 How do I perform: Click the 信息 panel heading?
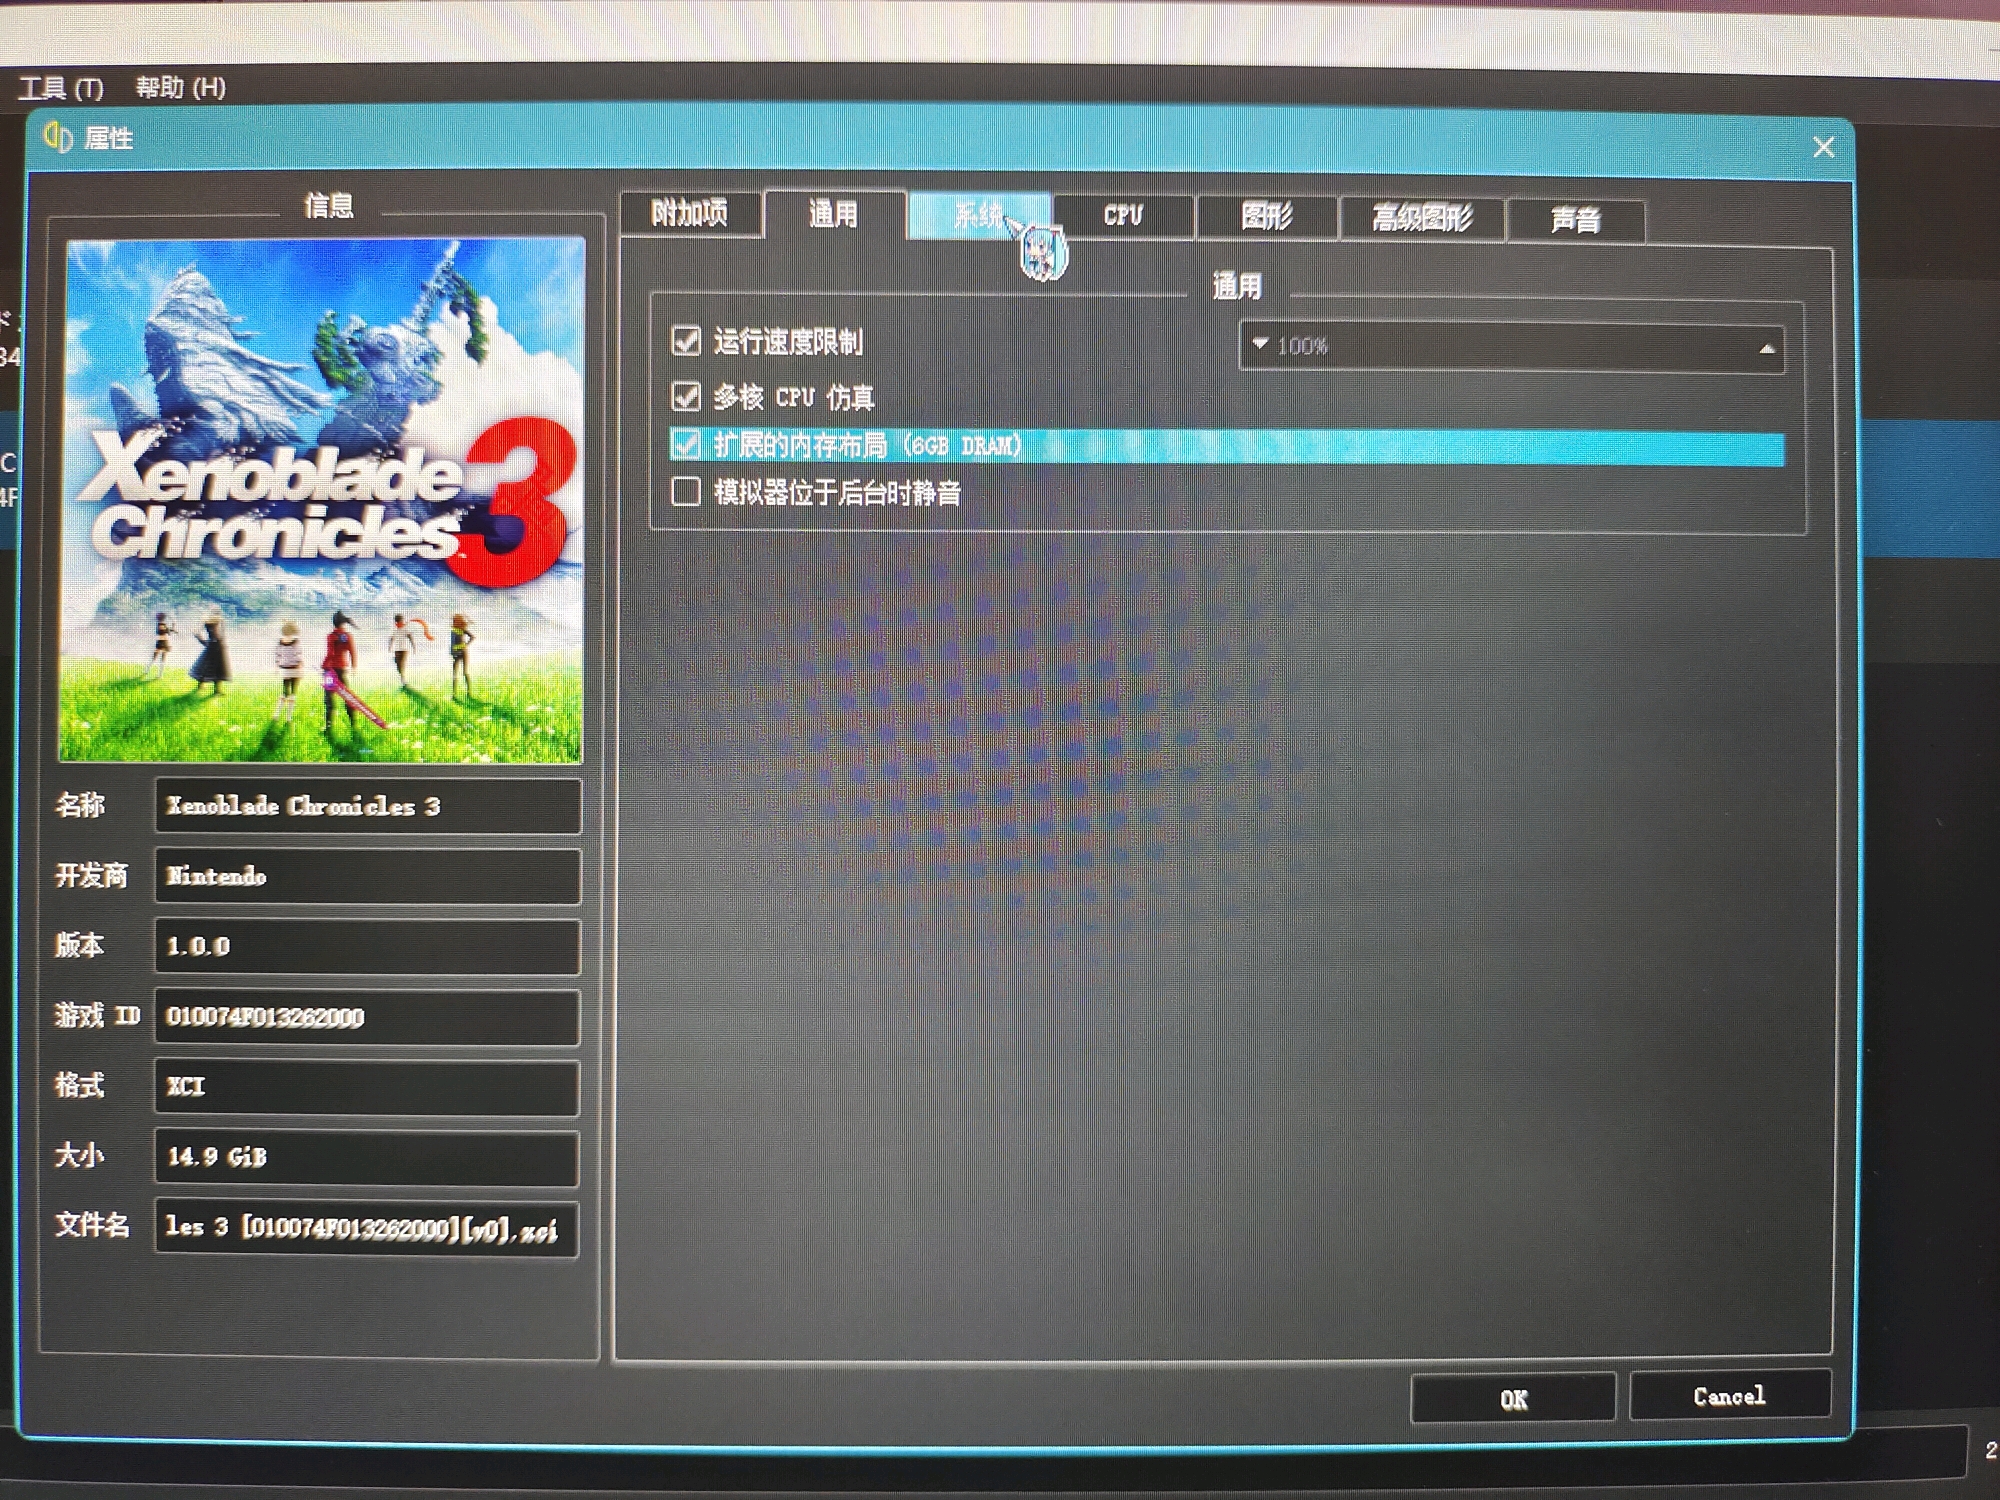pyautogui.click(x=329, y=206)
